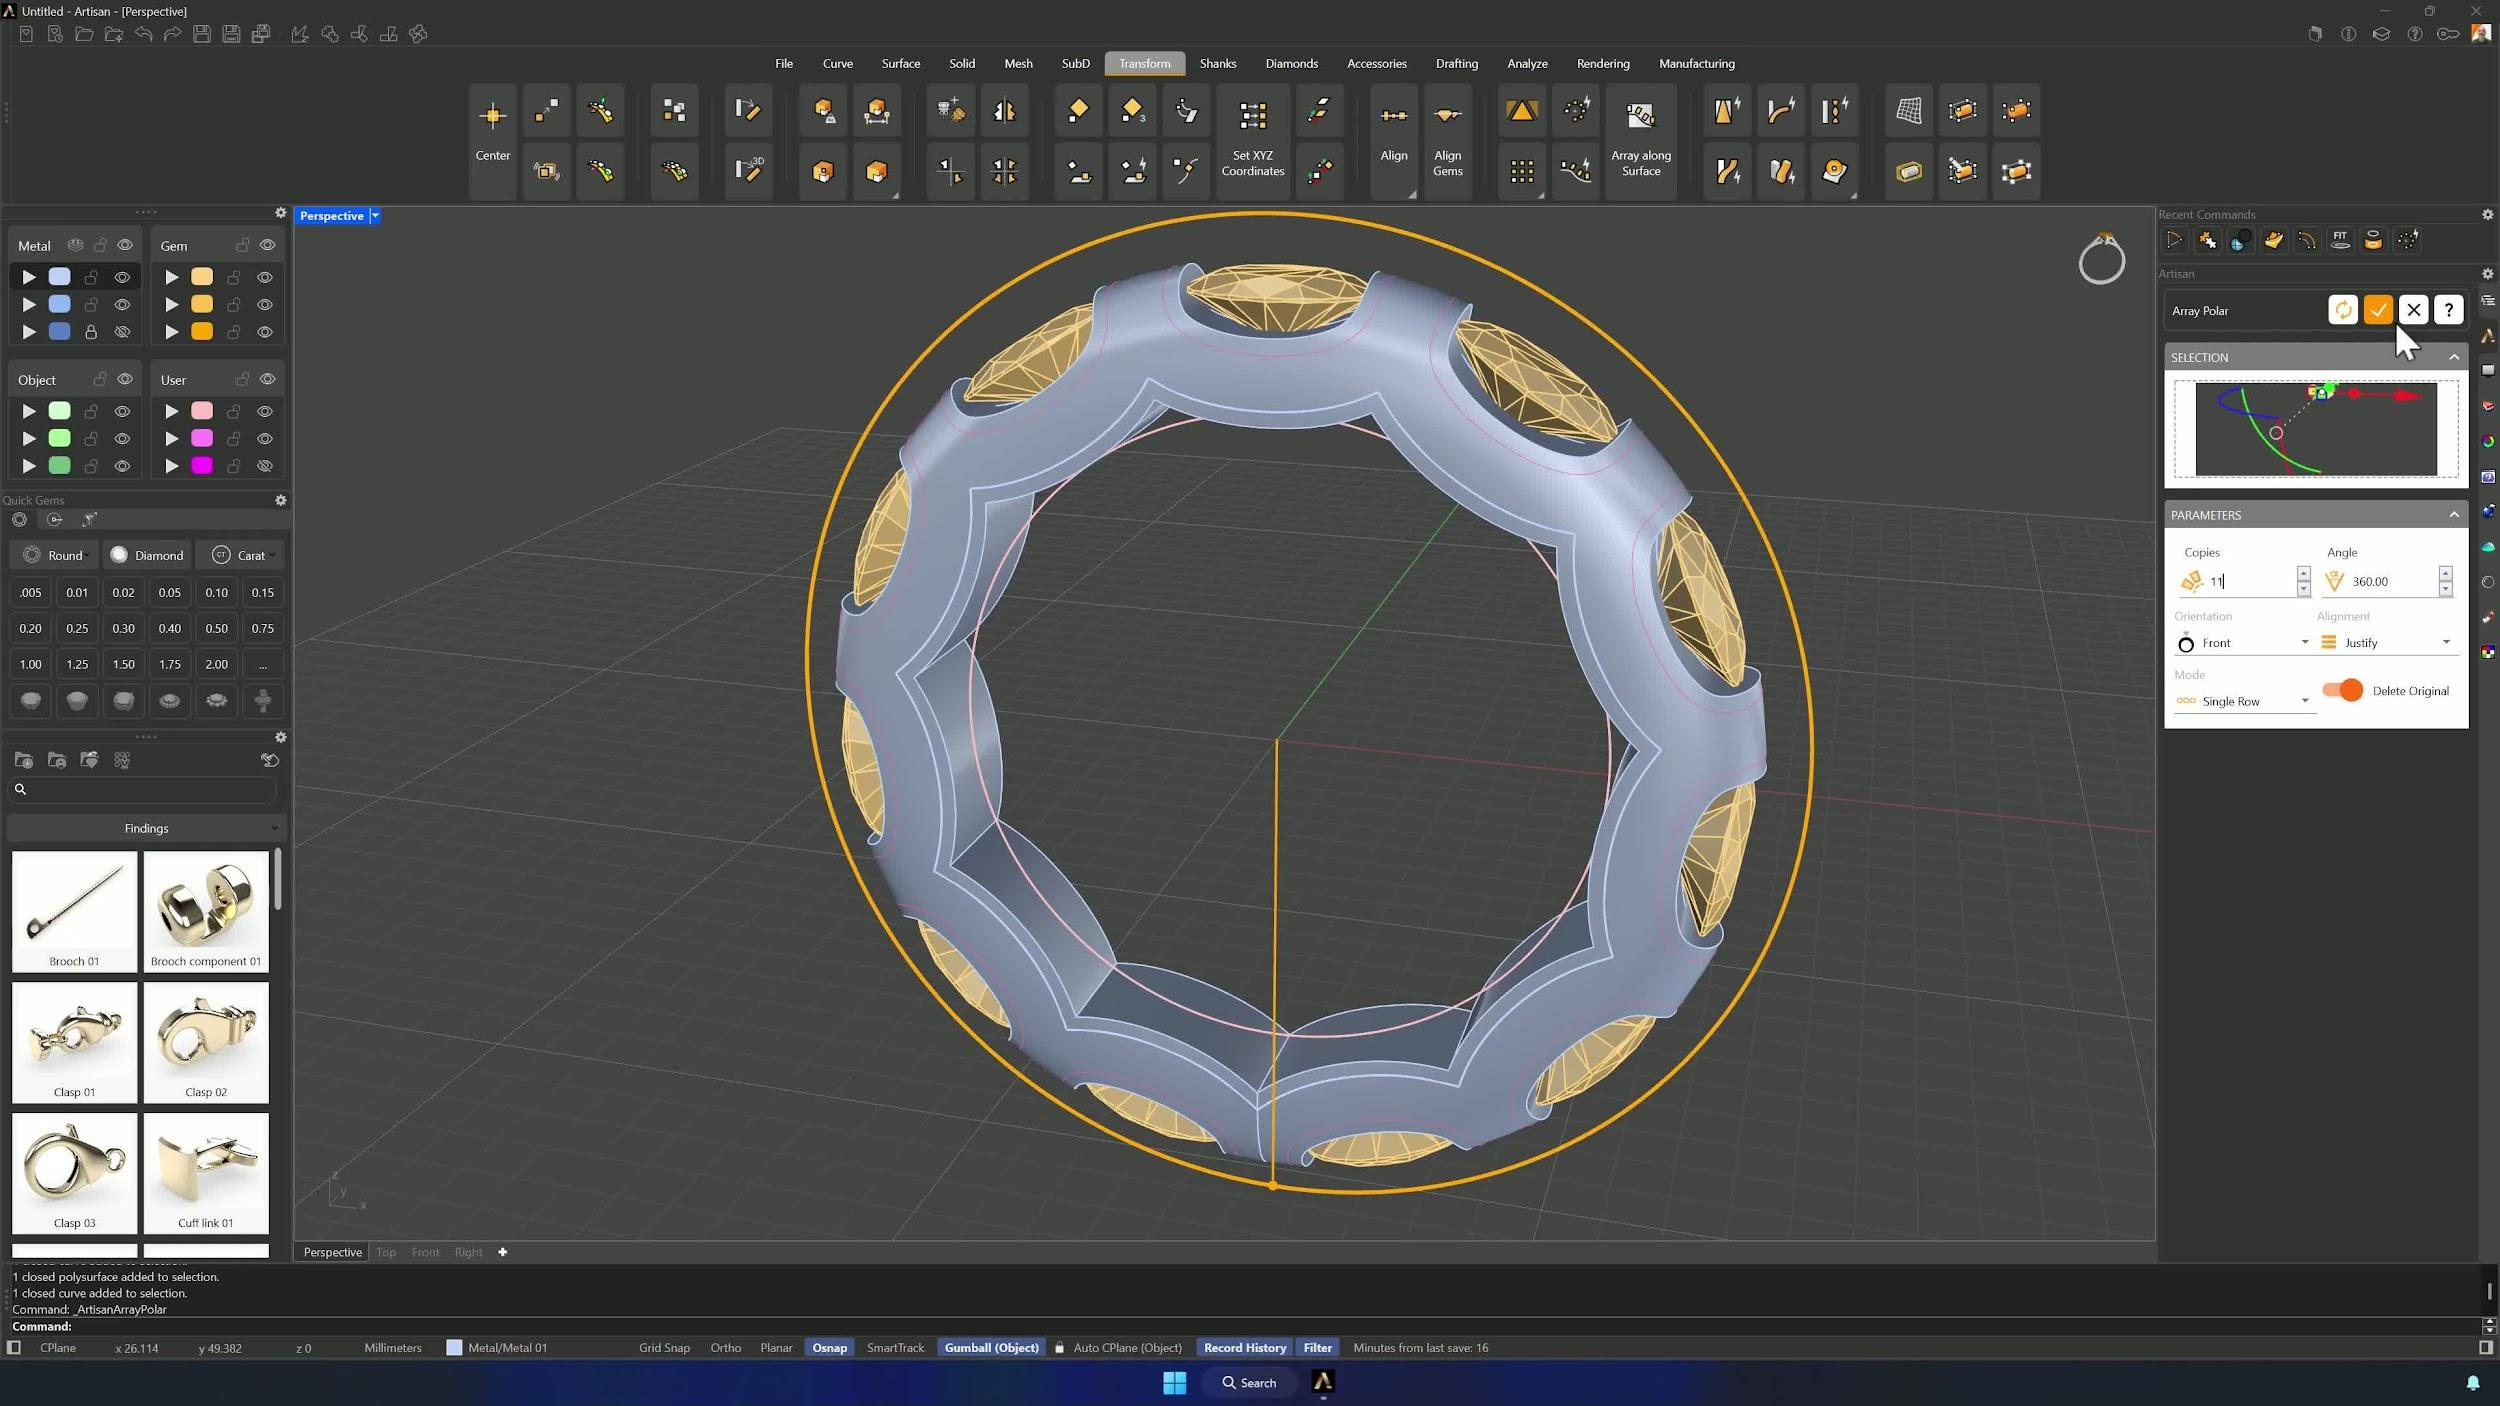Open the Diamond gem material dropdown

tap(146, 555)
